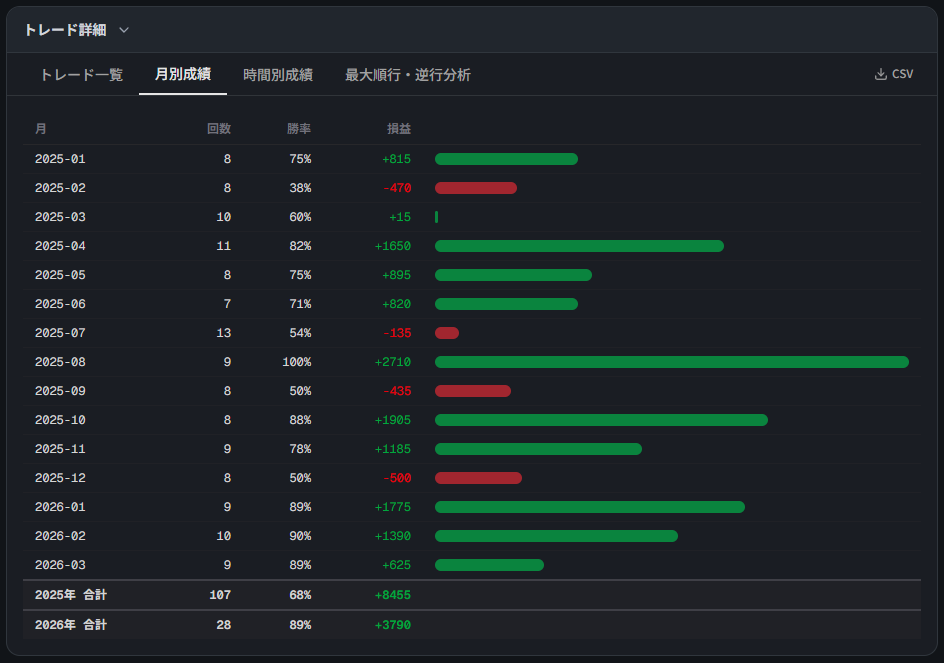944x663 pixels.
Task: Click the red bar for 2025-12
Action: [478, 478]
